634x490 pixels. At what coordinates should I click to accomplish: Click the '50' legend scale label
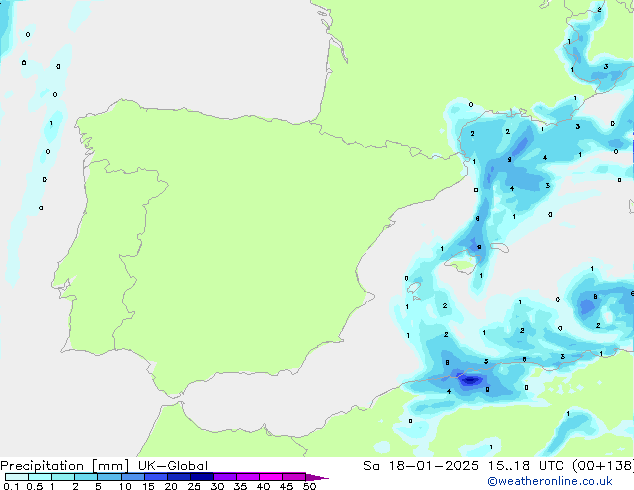(x=309, y=486)
